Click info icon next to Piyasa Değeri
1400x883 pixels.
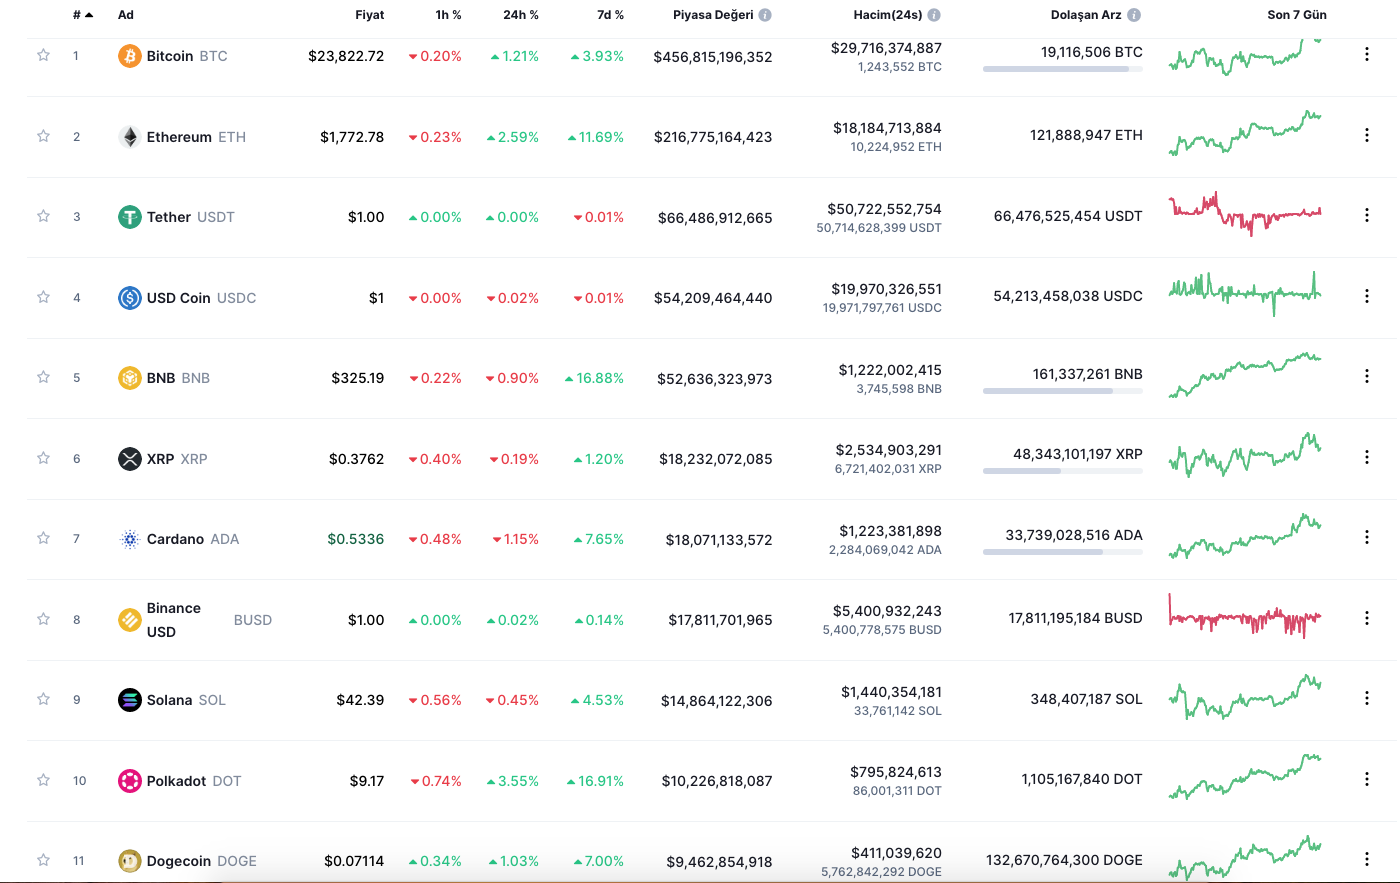(765, 15)
